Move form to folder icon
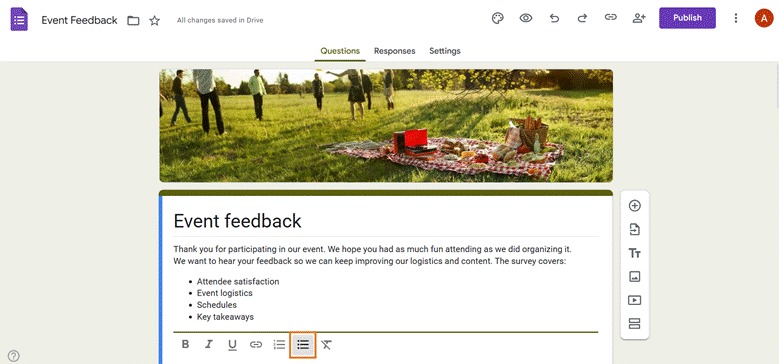Image resolution: width=779 pixels, height=364 pixels. click(133, 20)
